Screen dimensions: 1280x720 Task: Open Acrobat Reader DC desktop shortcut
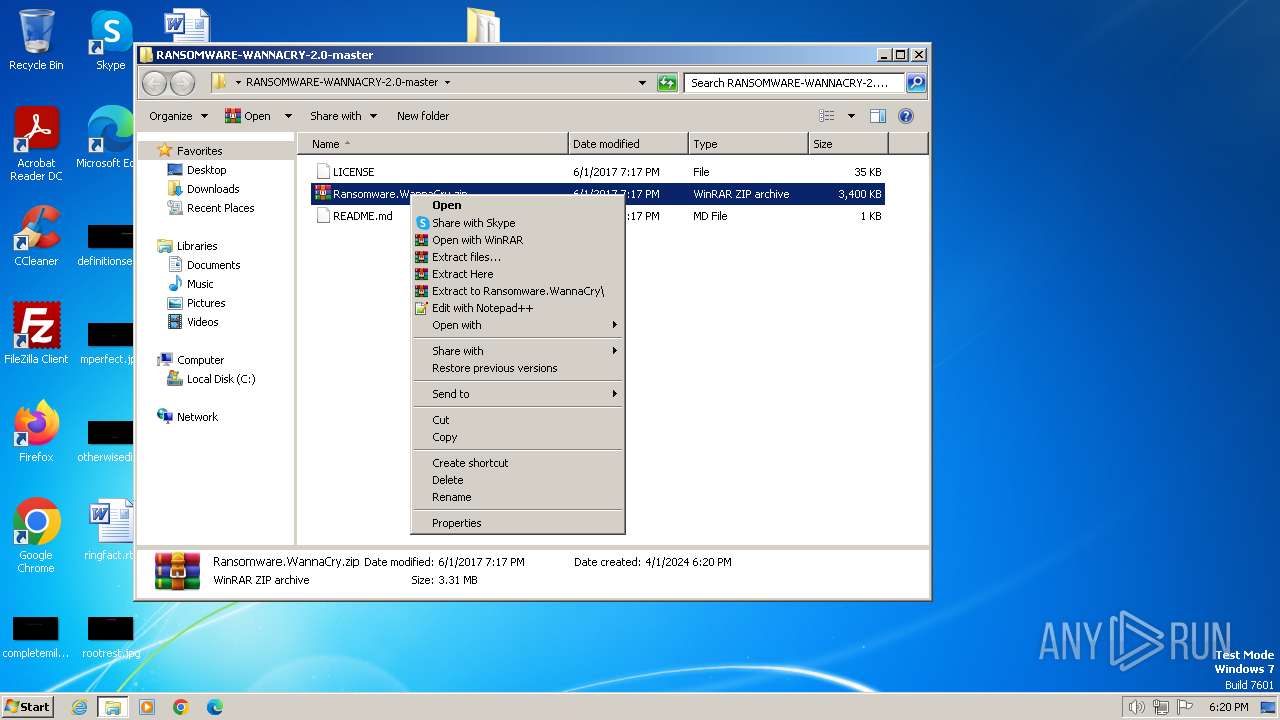(x=36, y=143)
